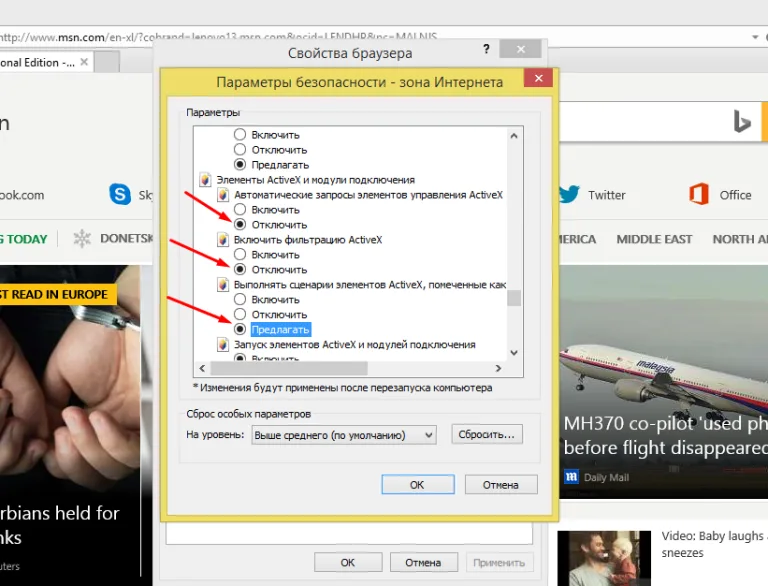Select Предлагать radio above Элементы ActiveX heading
This screenshot has height=586, width=768.
click(x=240, y=164)
